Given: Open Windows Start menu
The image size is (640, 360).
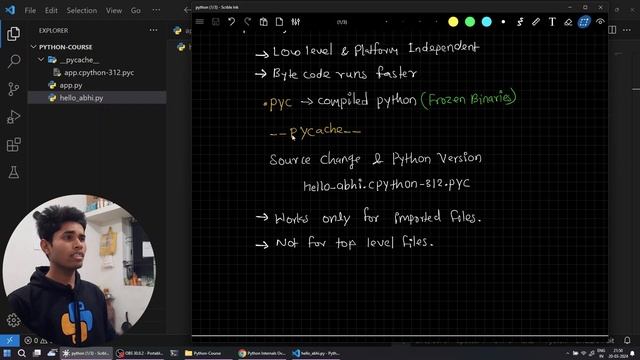Looking at the screenshot, I should pyautogui.click(x=7, y=353).
